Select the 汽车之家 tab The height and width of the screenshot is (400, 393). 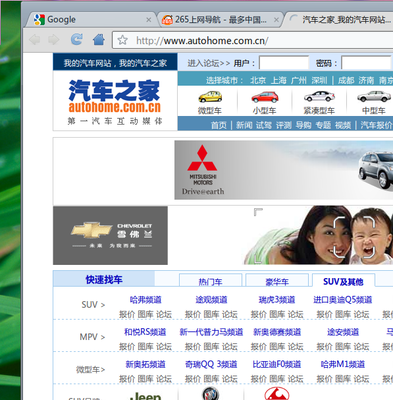coord(340,20)
